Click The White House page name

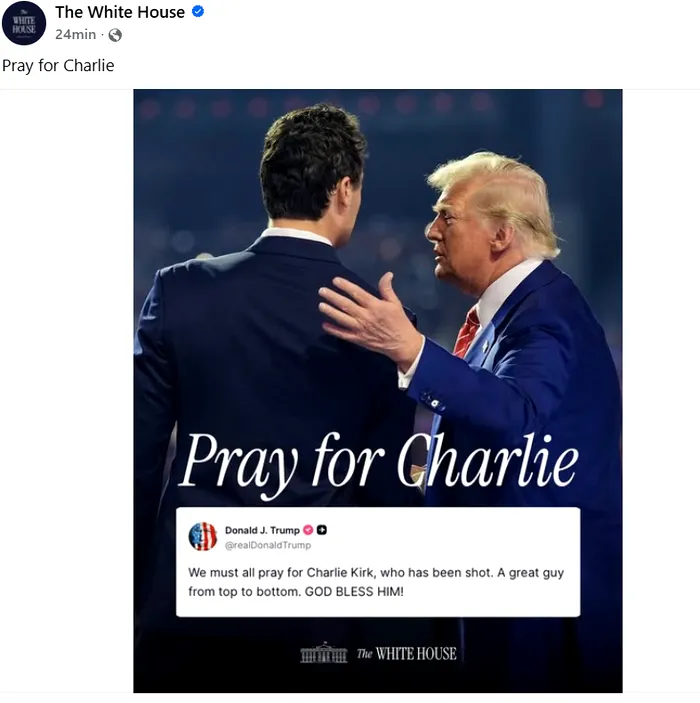pyautogui.click(x=120, y=12)
